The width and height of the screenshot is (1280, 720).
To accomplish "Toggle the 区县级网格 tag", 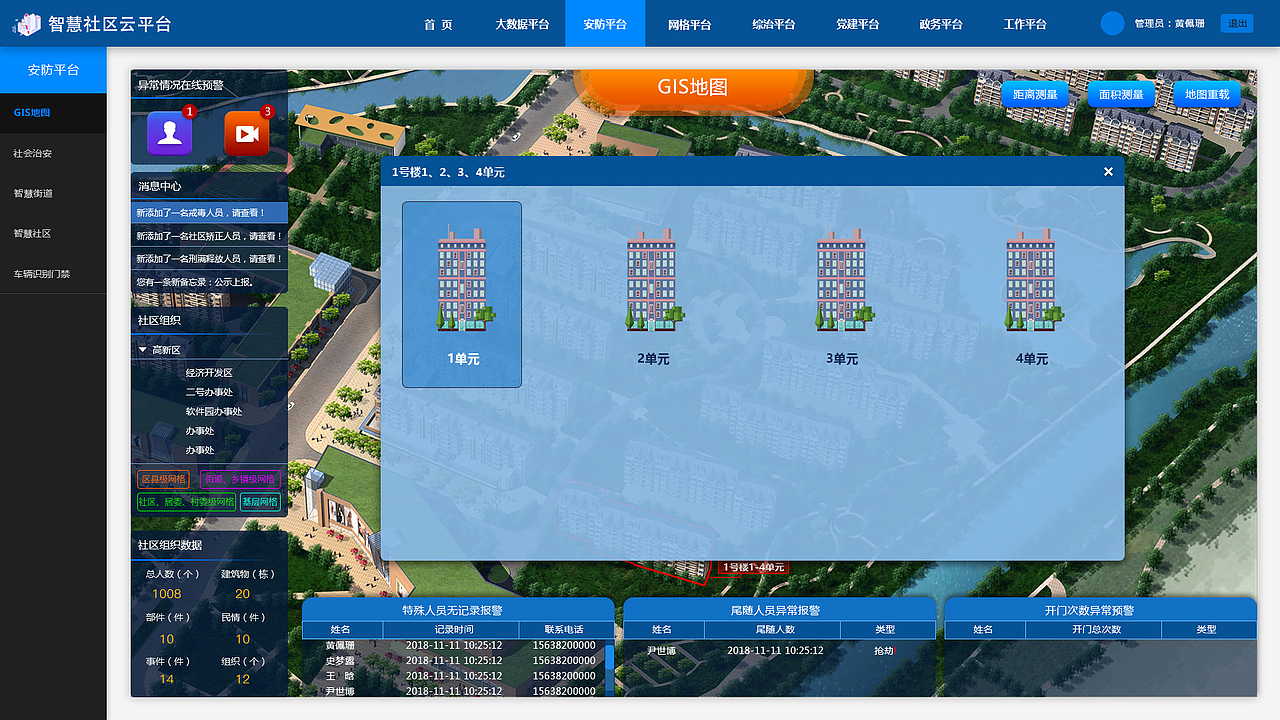I will (x=163, y=479).
